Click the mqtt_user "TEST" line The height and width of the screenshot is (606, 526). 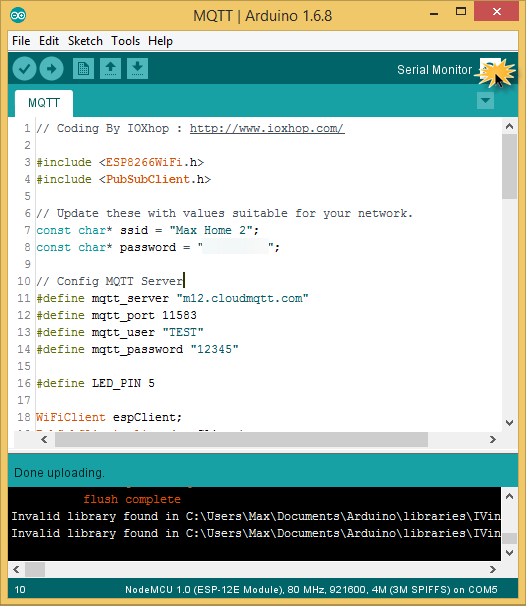tap(119, 332)
